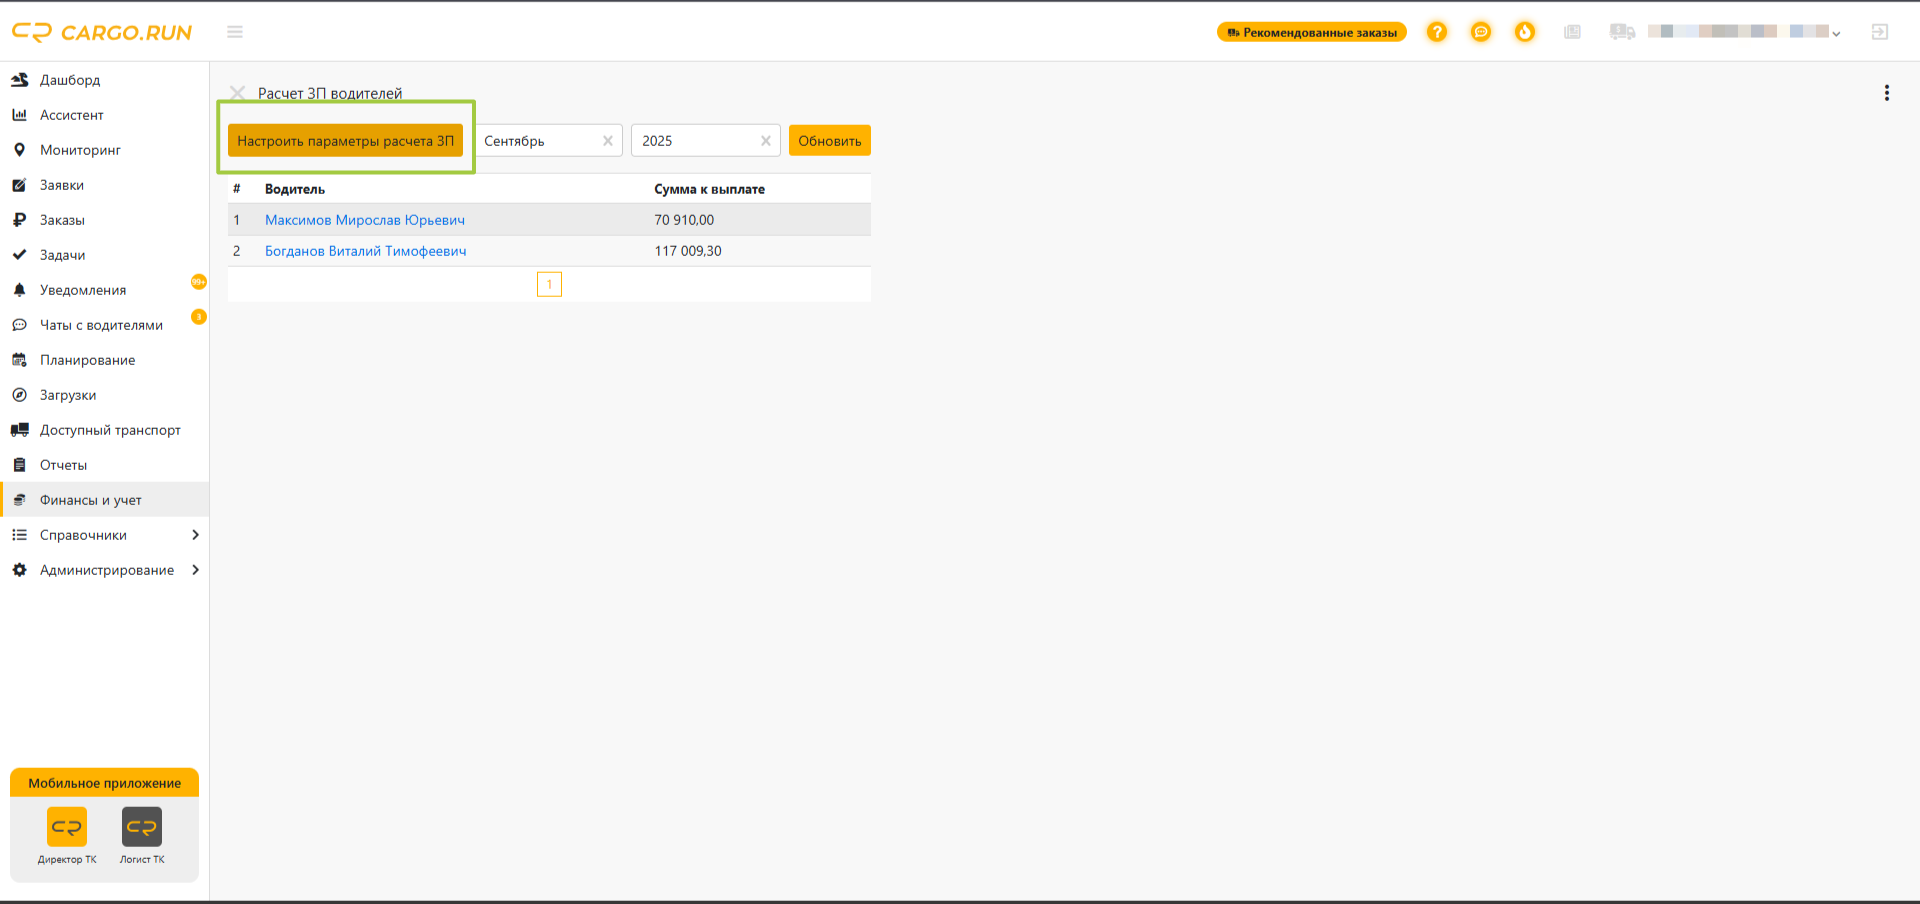Click the Загрузки compass icon

19,395
